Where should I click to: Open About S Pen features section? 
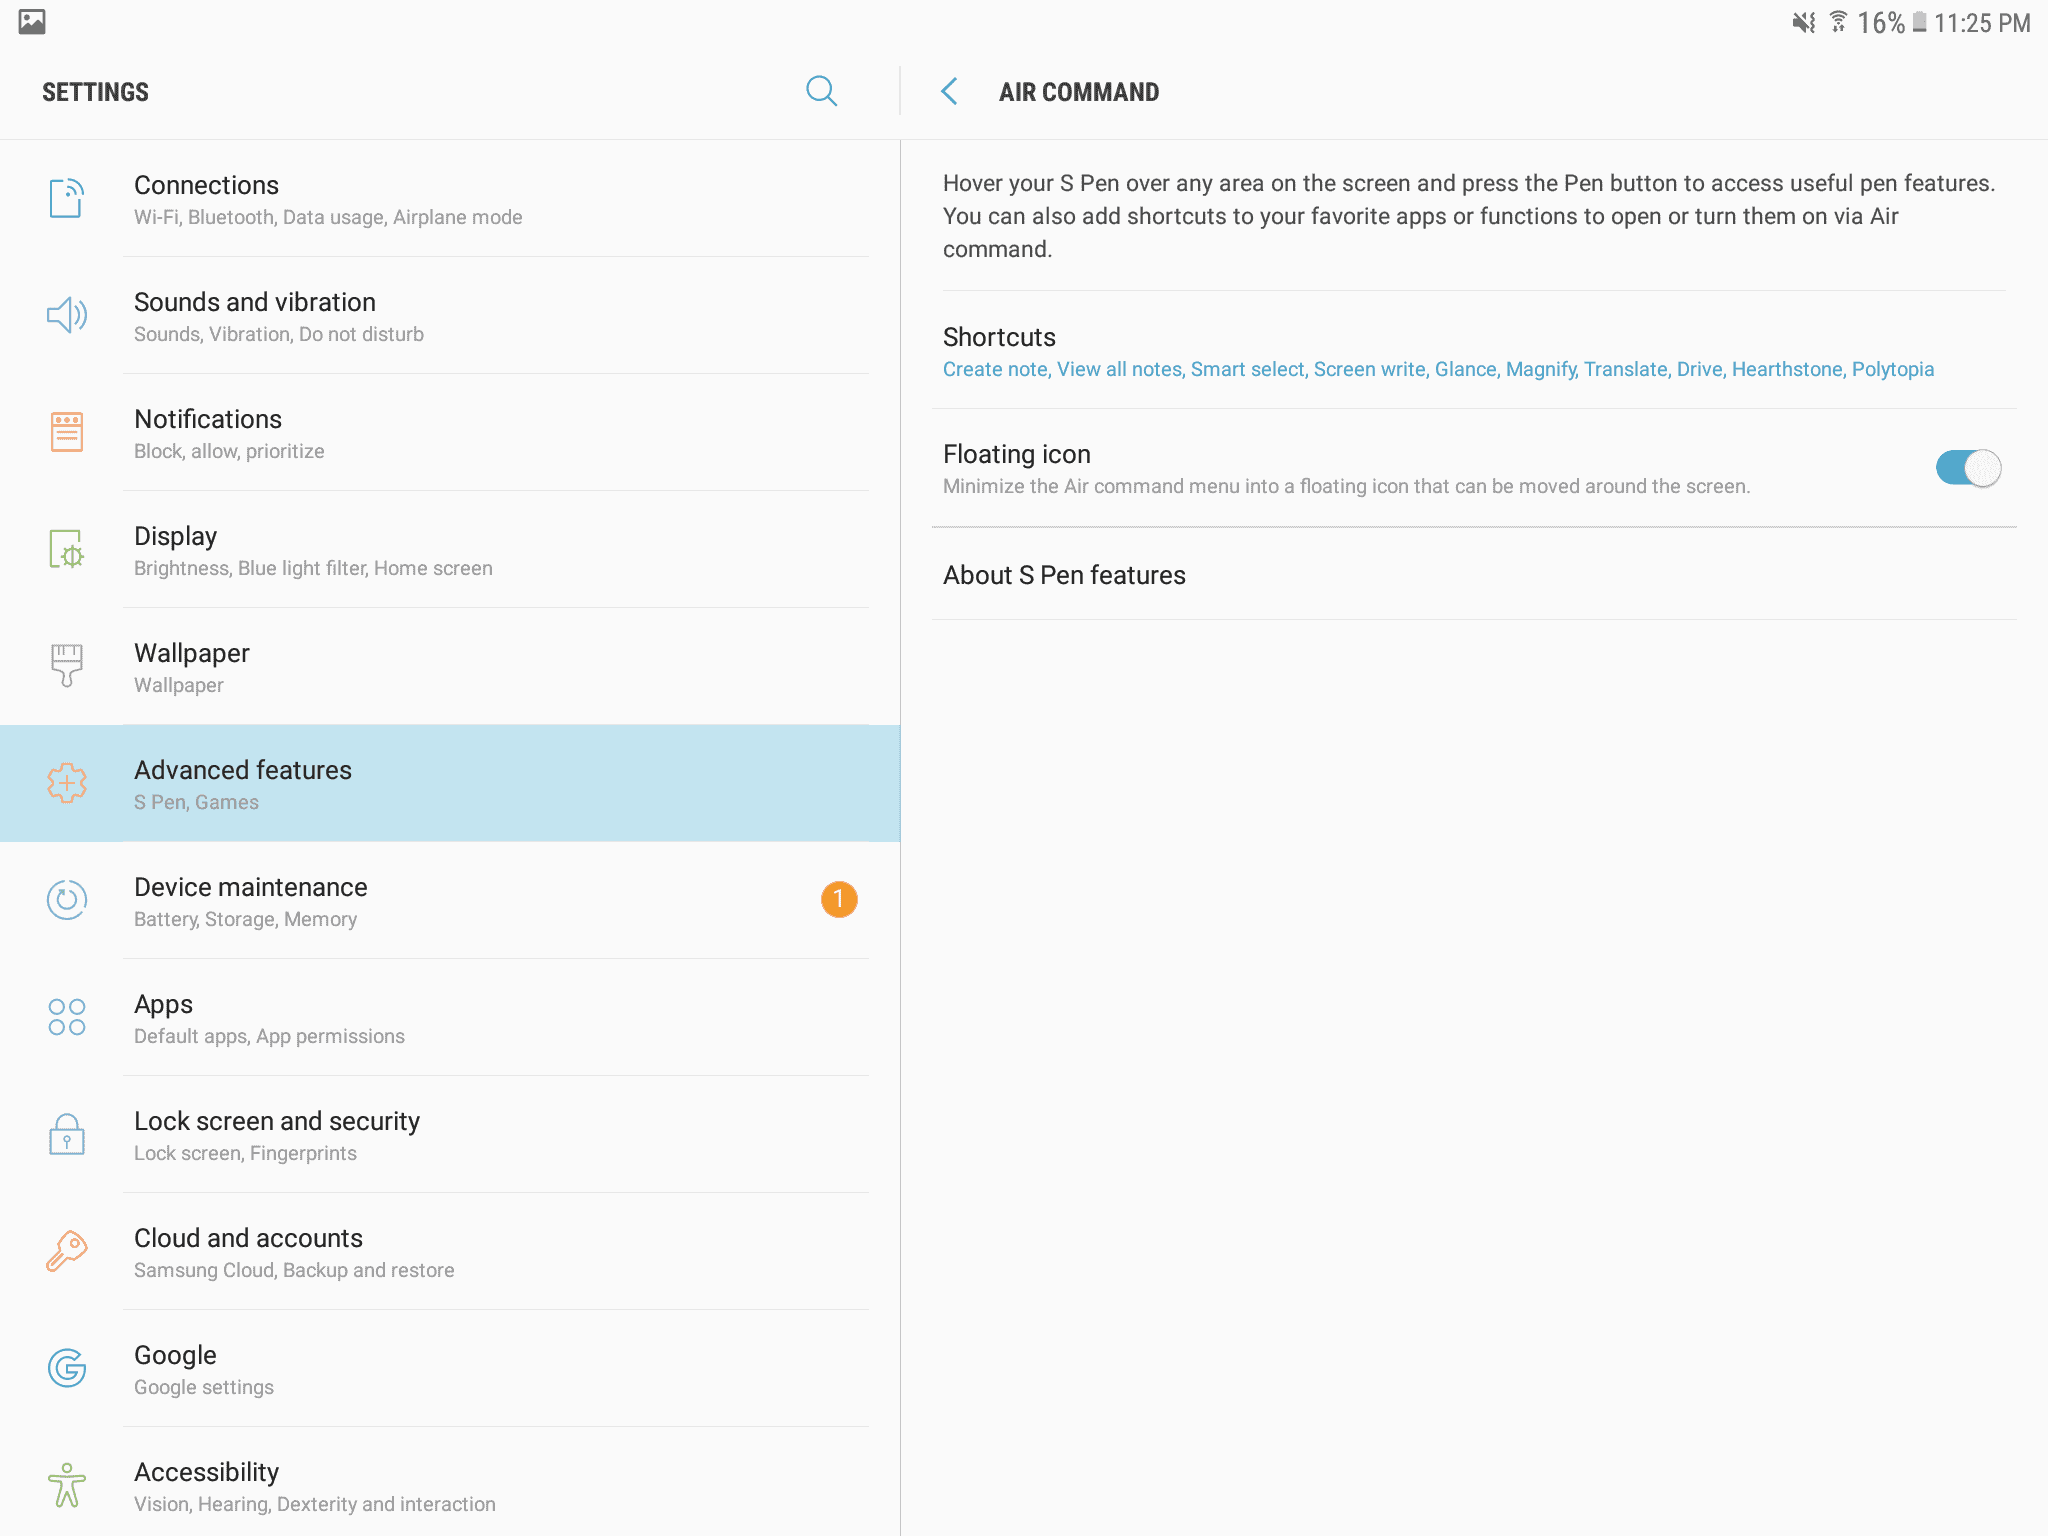1064,574
